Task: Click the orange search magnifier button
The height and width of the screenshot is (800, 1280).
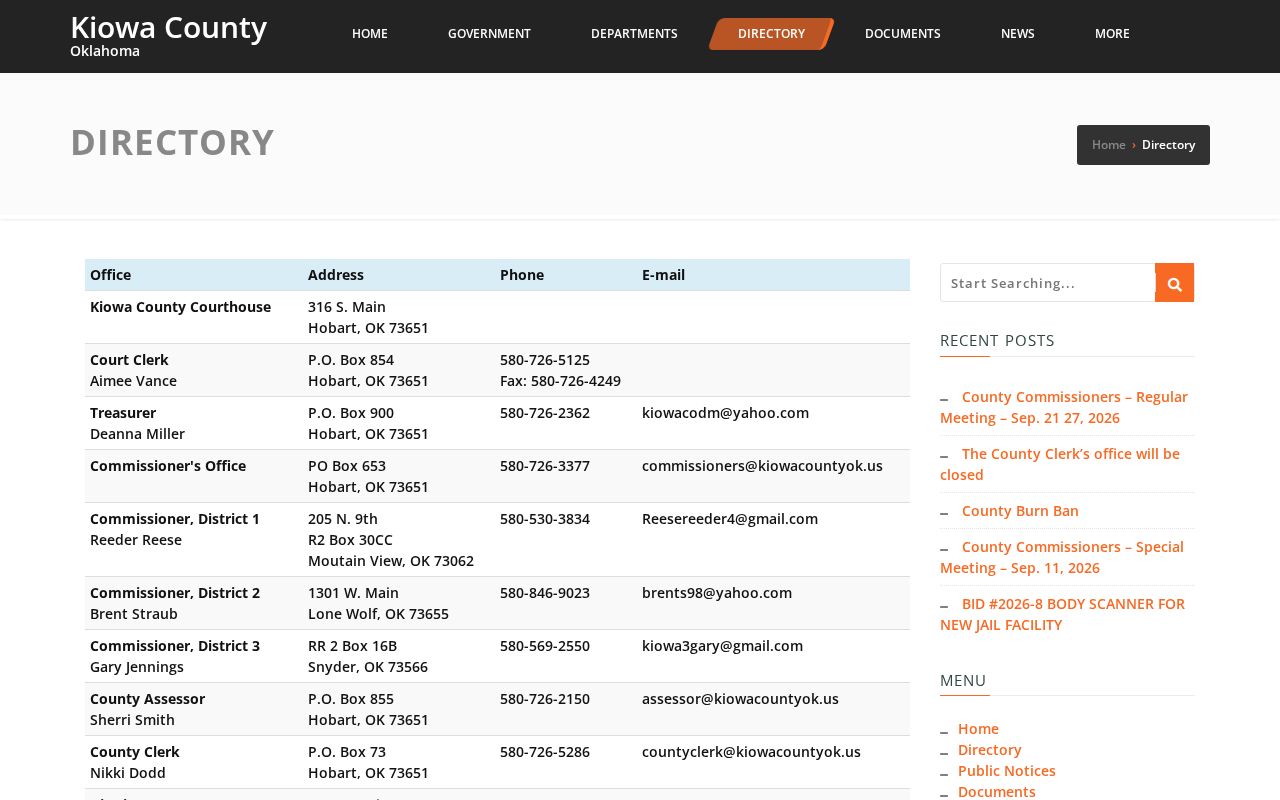Action: click(x=1174, y=283)
